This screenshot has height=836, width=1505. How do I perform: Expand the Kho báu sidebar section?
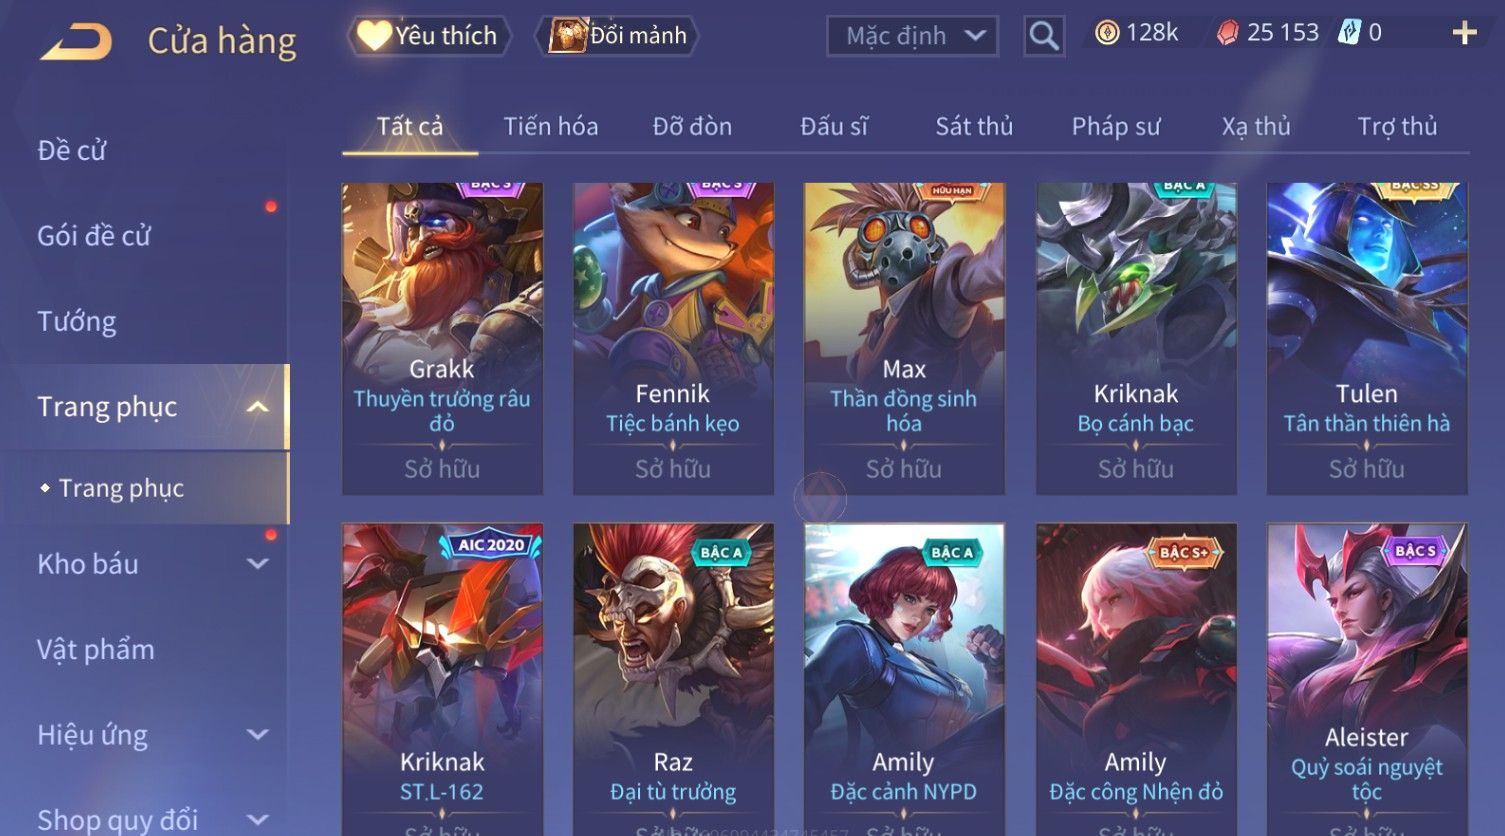(x=257, y=564)
